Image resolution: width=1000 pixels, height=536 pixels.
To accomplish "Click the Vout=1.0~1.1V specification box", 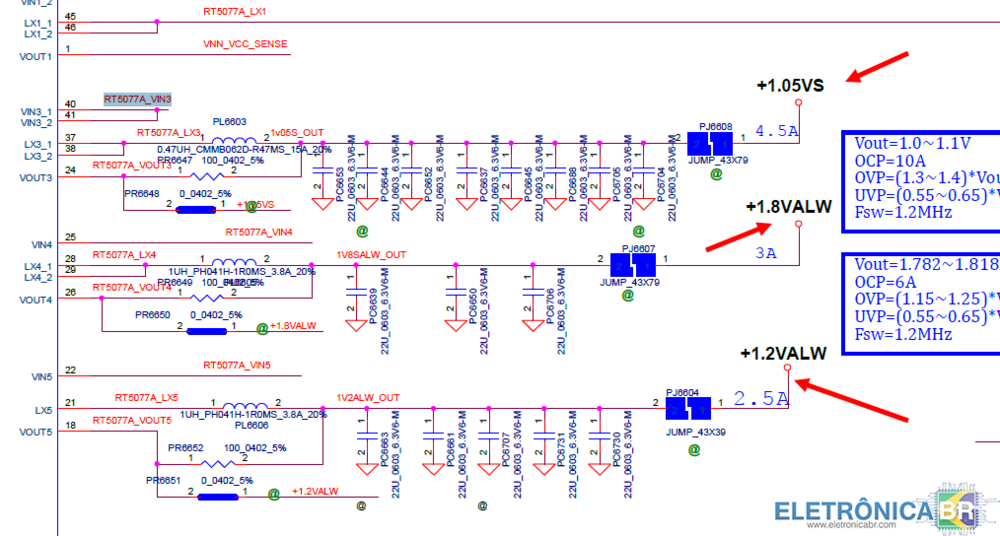I will (x=920, y=178).
